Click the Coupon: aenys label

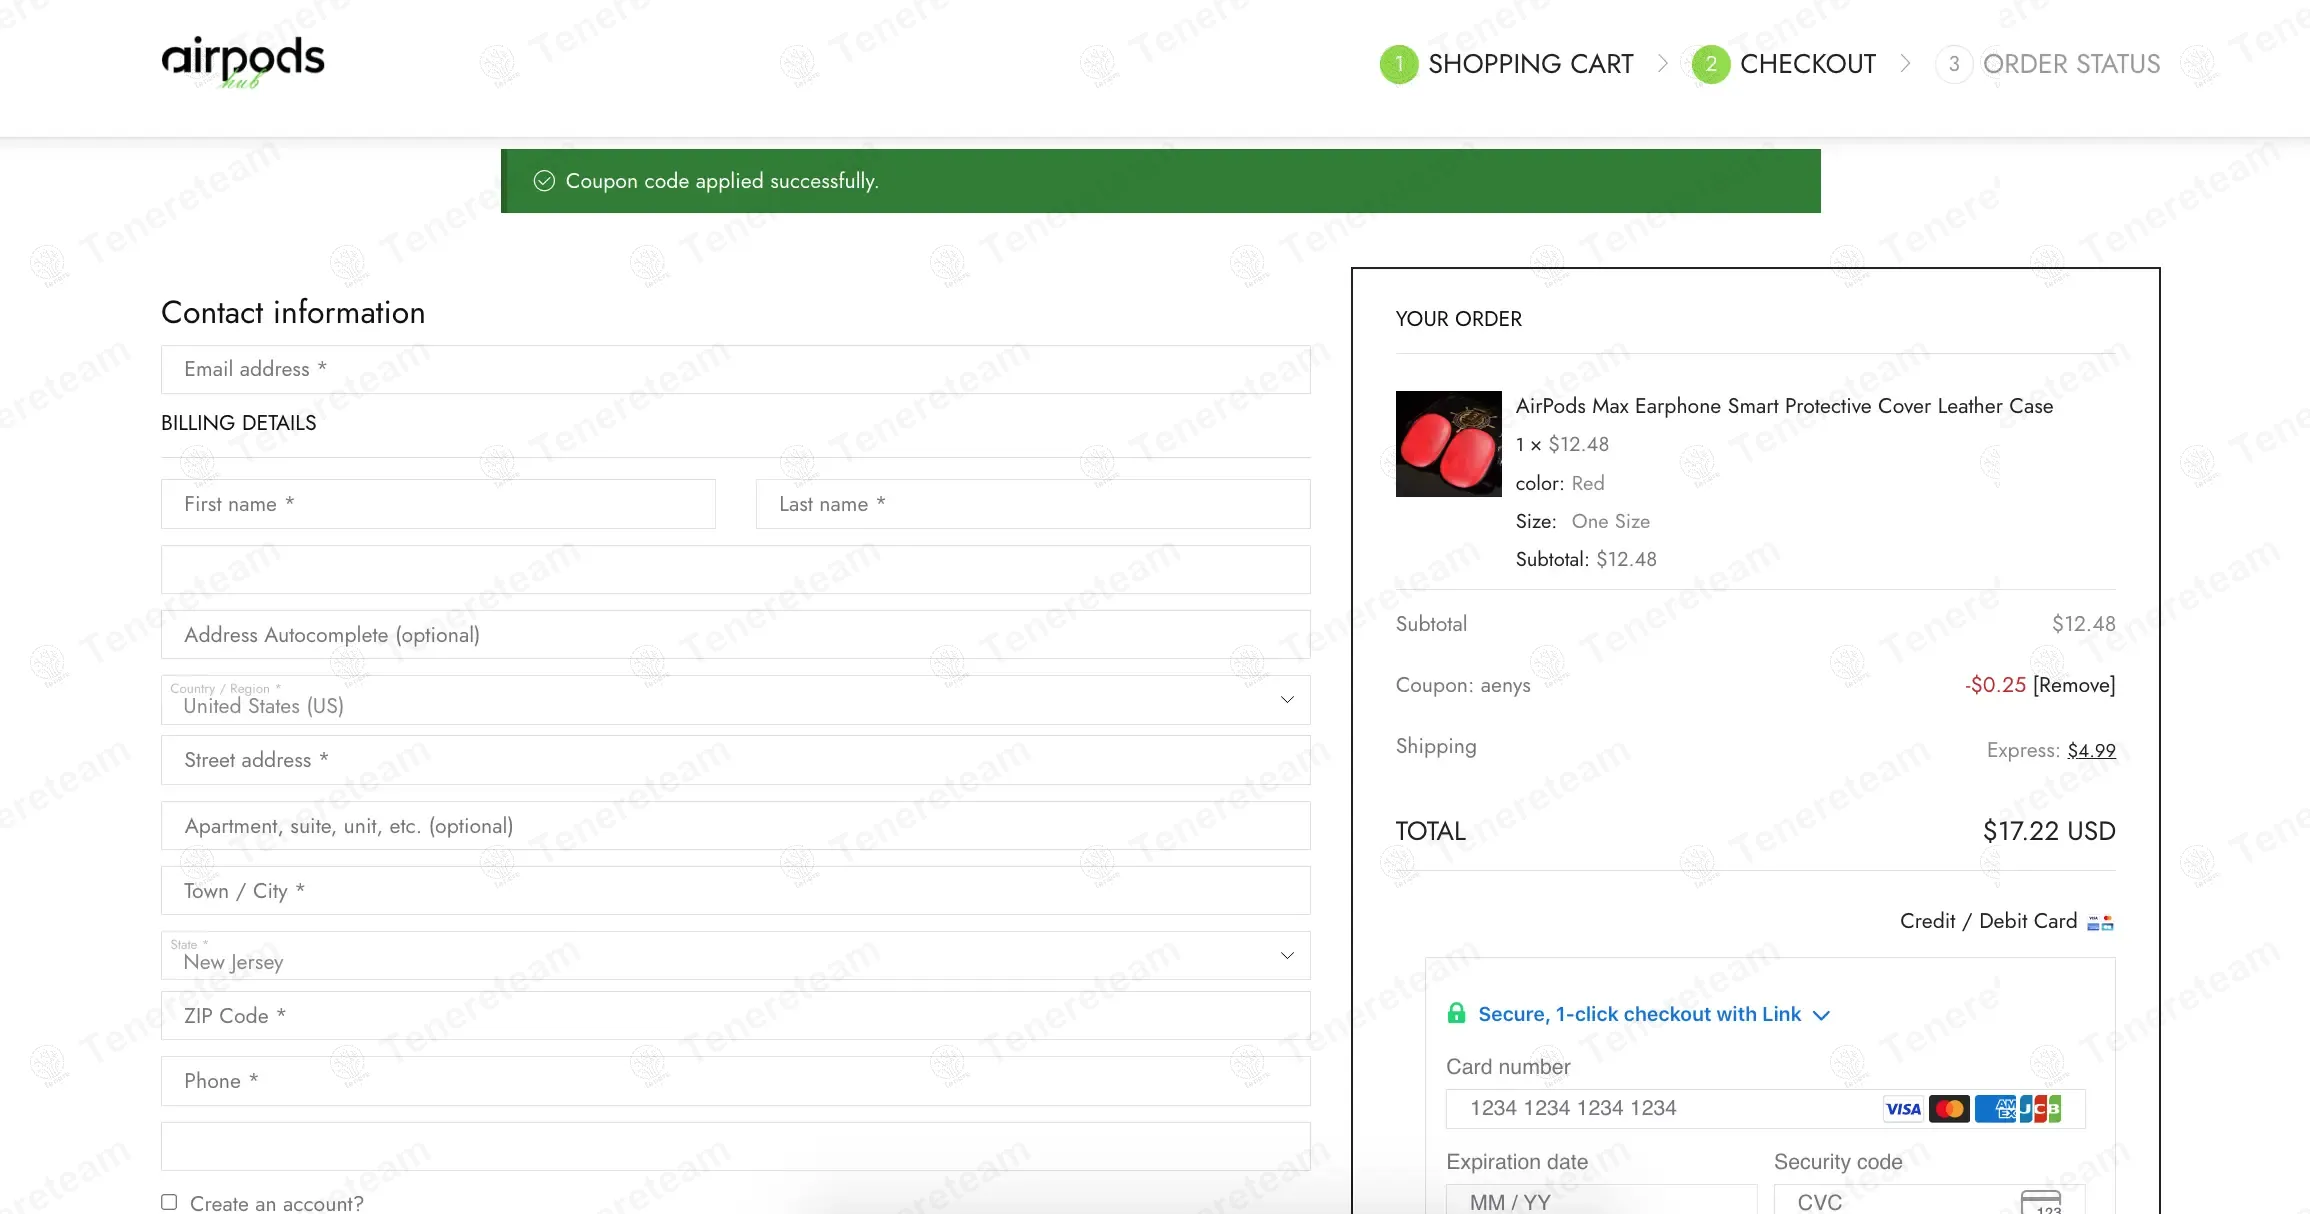click(1463, 685)
